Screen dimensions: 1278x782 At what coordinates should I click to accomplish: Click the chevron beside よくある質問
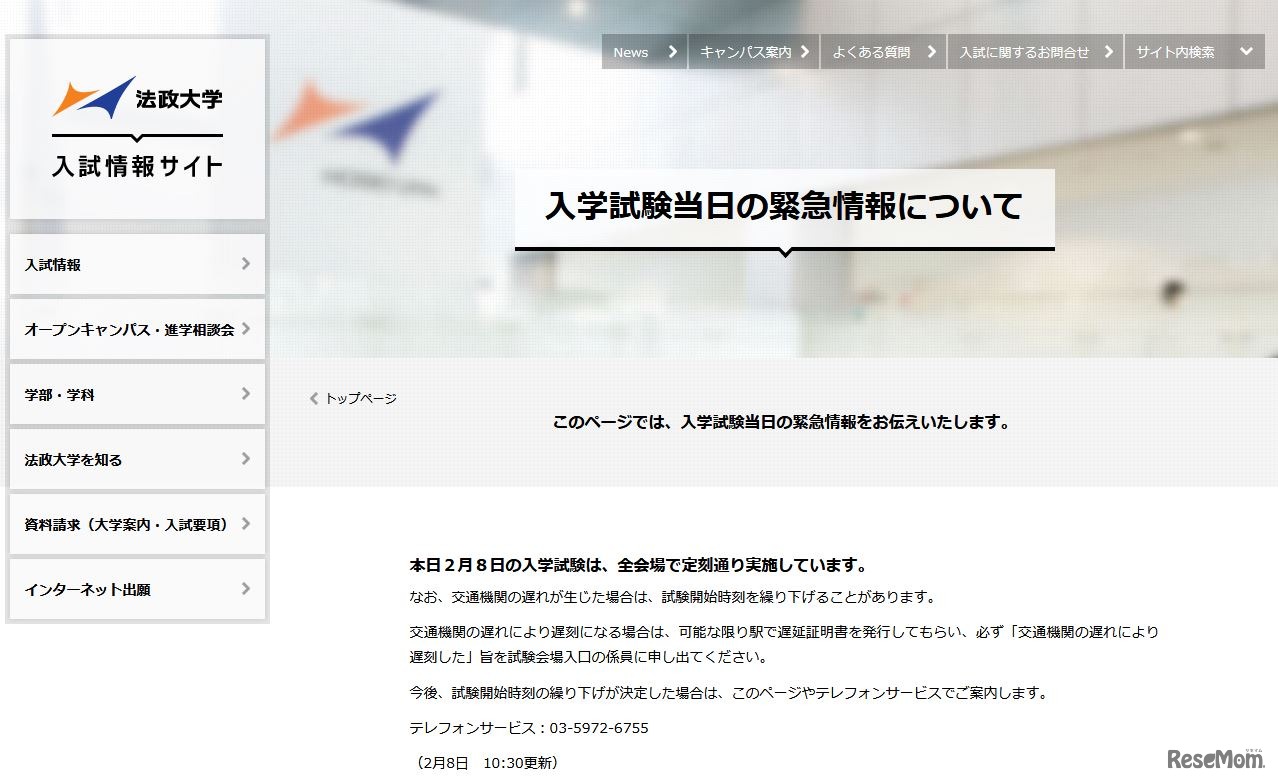point(931,52)
